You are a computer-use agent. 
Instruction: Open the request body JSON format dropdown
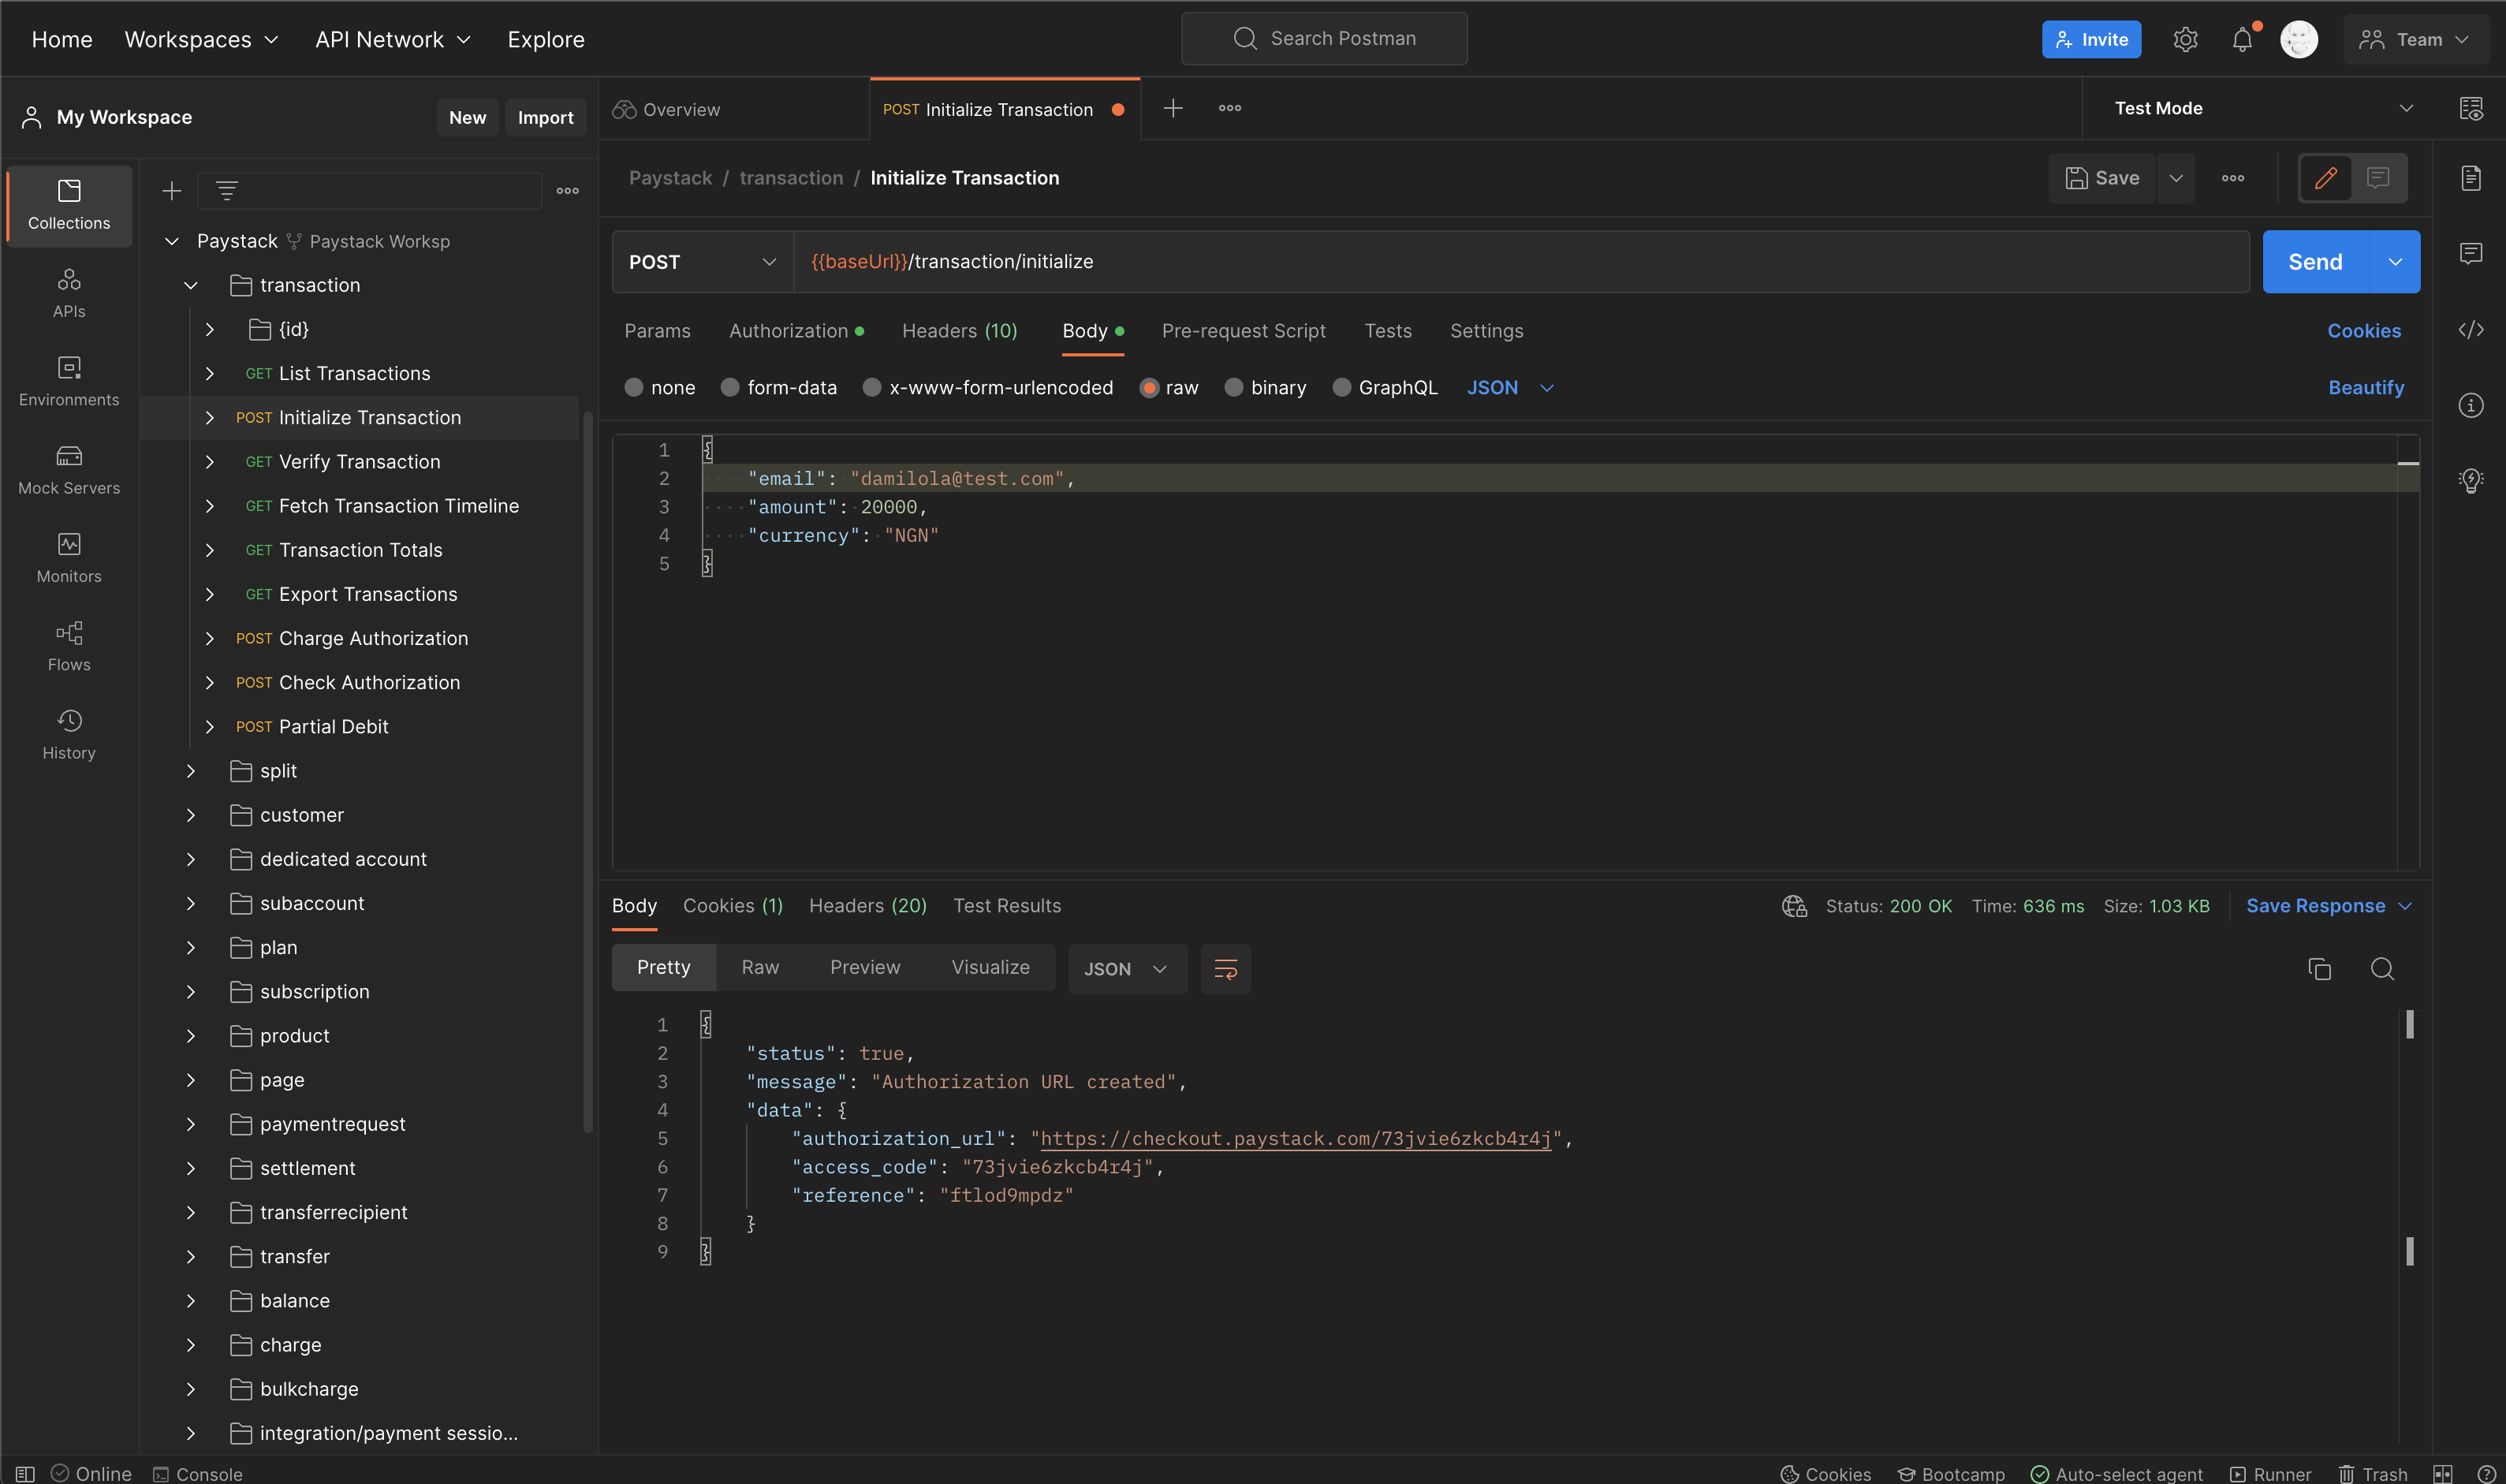(x=1510, y=387)
